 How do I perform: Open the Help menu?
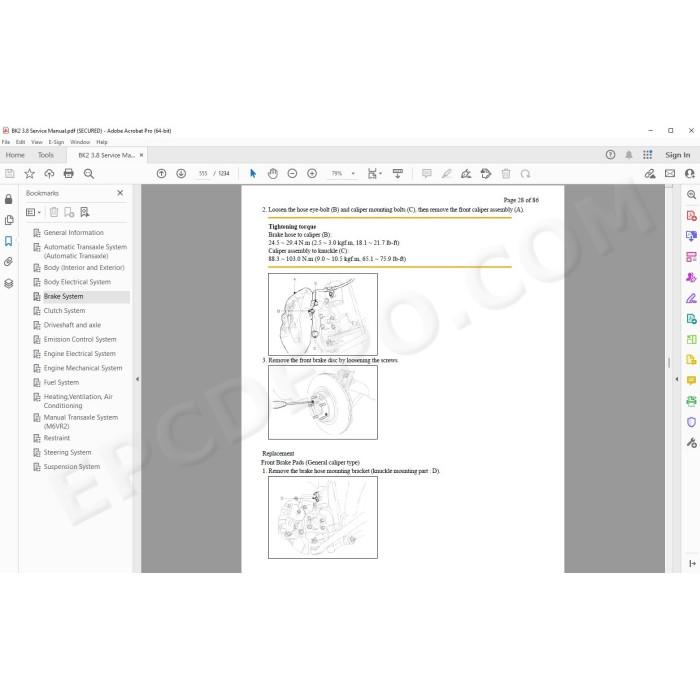[x=102, y=142]
